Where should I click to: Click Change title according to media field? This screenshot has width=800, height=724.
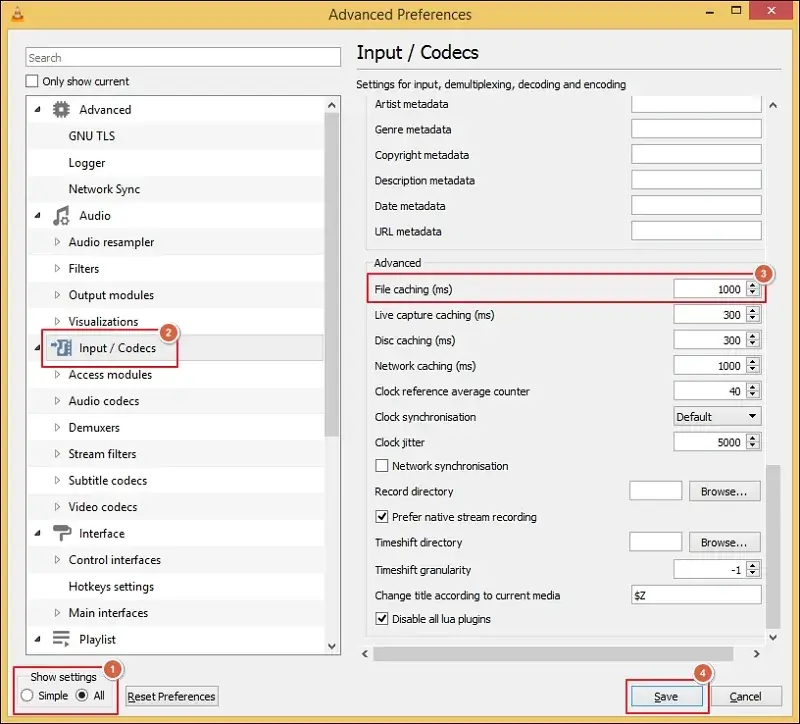(x=696, y=595)
